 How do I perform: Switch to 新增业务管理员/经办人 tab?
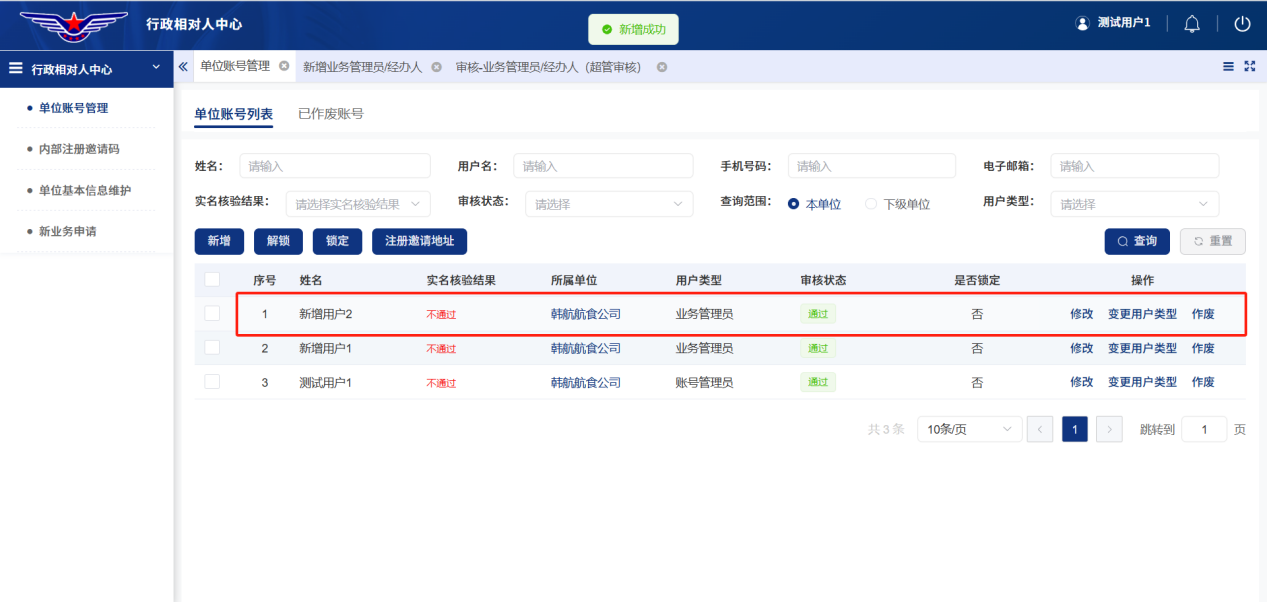tap(363, 67)
